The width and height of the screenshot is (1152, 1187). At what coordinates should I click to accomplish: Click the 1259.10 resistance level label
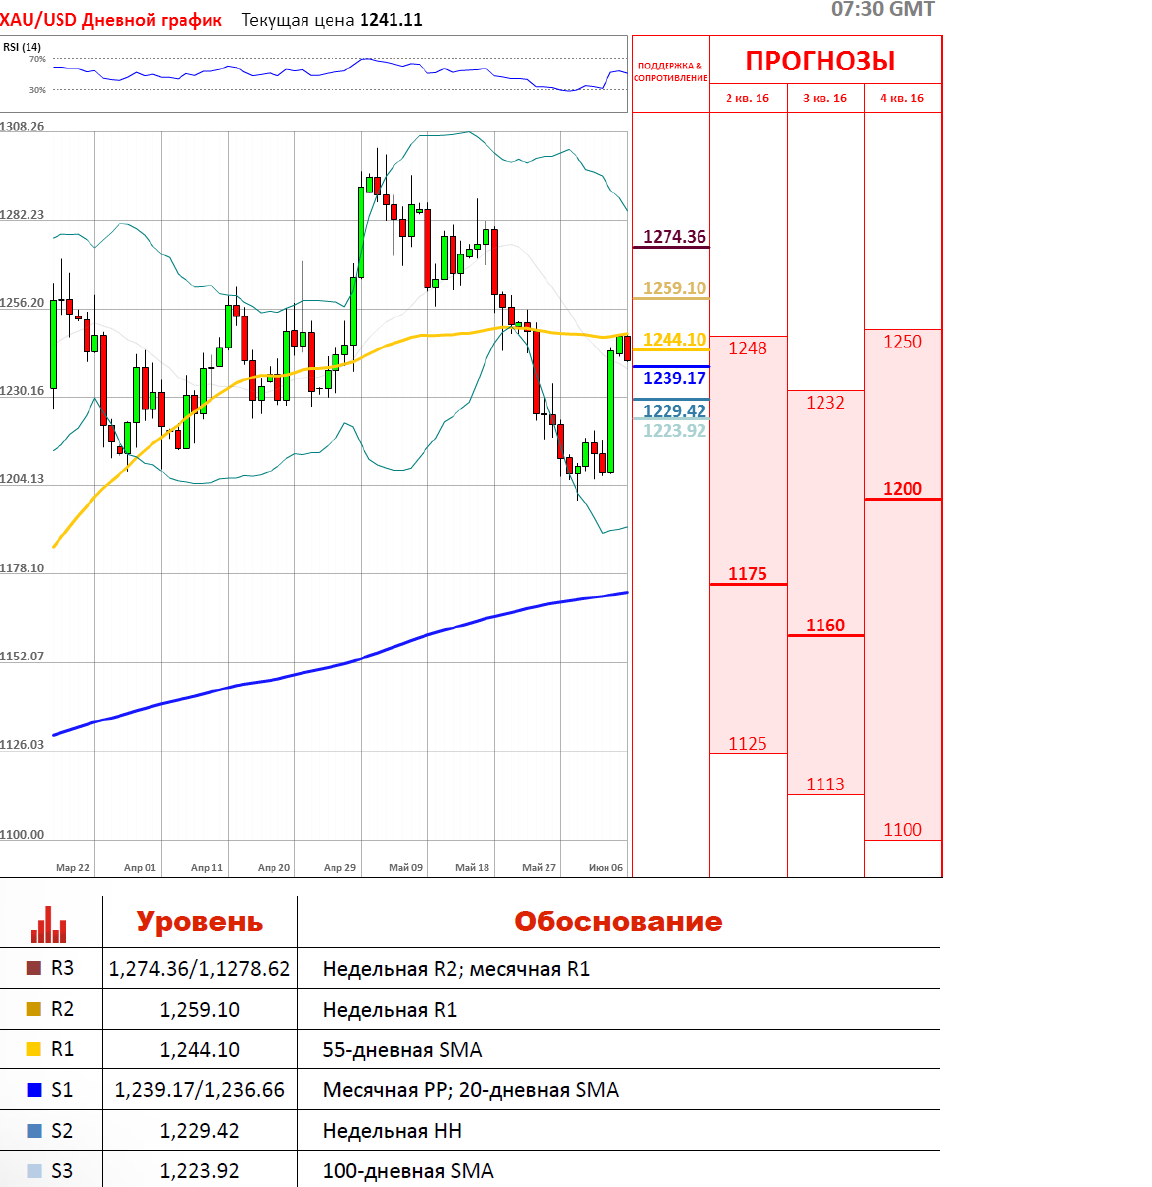point(674,288)
